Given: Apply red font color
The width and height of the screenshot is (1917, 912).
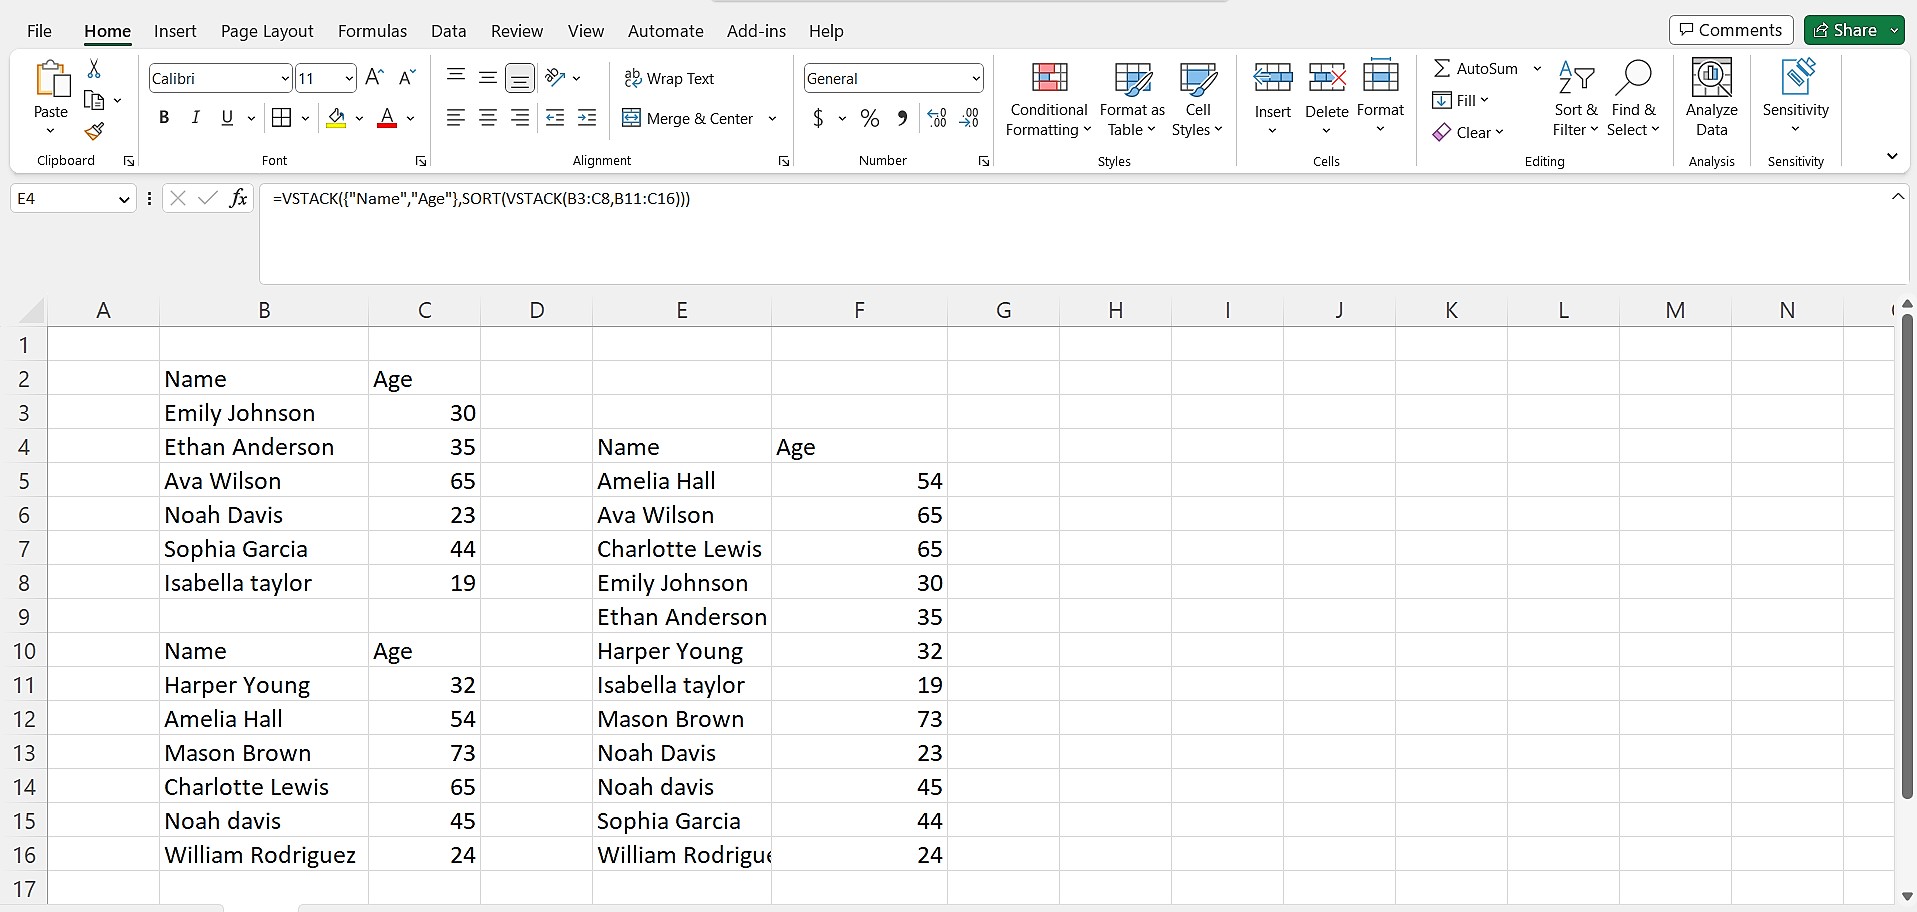Looking at the screenshot, I should tap(387, 118).
